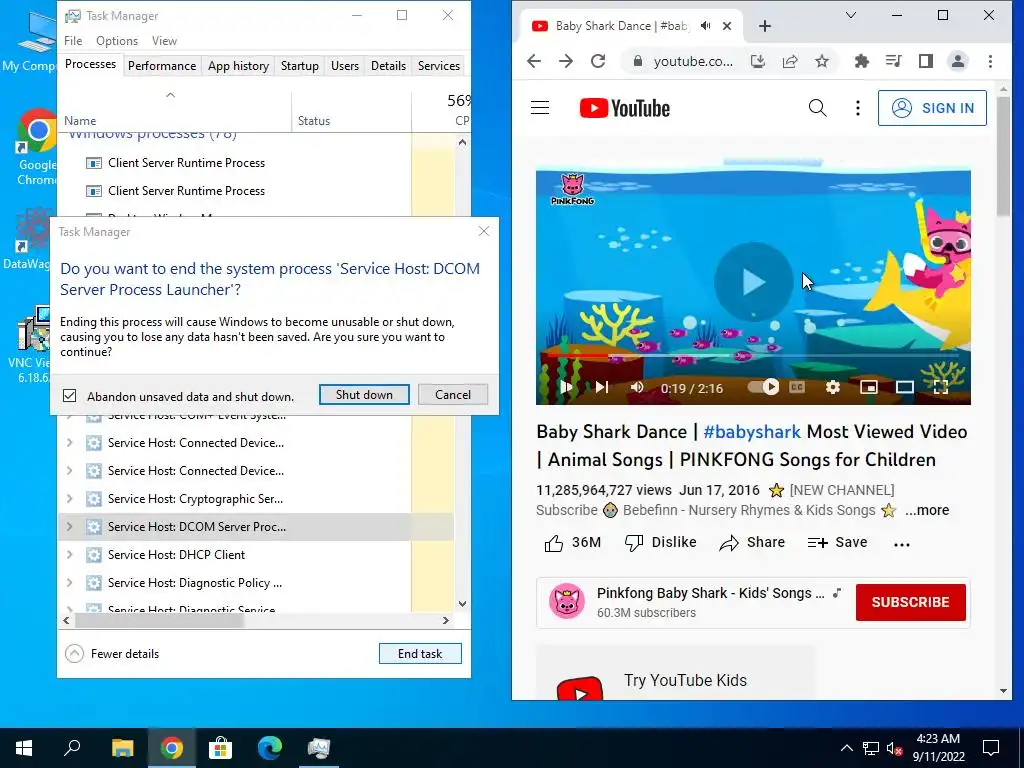Click the #babyshark hashtag link
1024x768 pixels.
752,432
